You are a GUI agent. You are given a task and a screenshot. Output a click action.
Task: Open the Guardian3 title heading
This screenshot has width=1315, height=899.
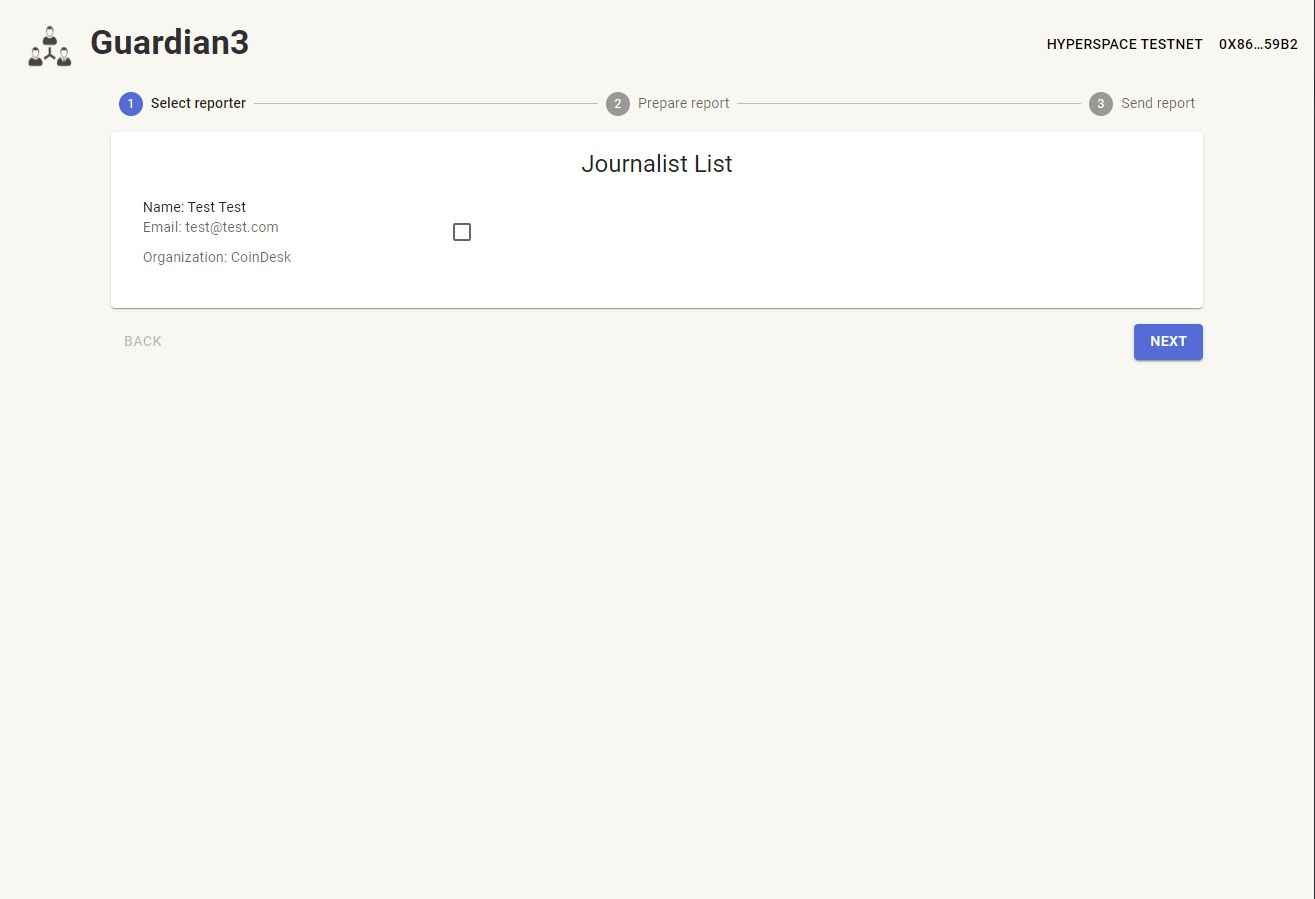click(169, 43)
